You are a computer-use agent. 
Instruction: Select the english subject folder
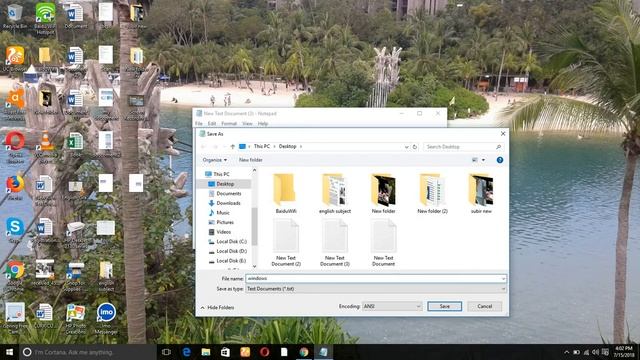point(335,193)
